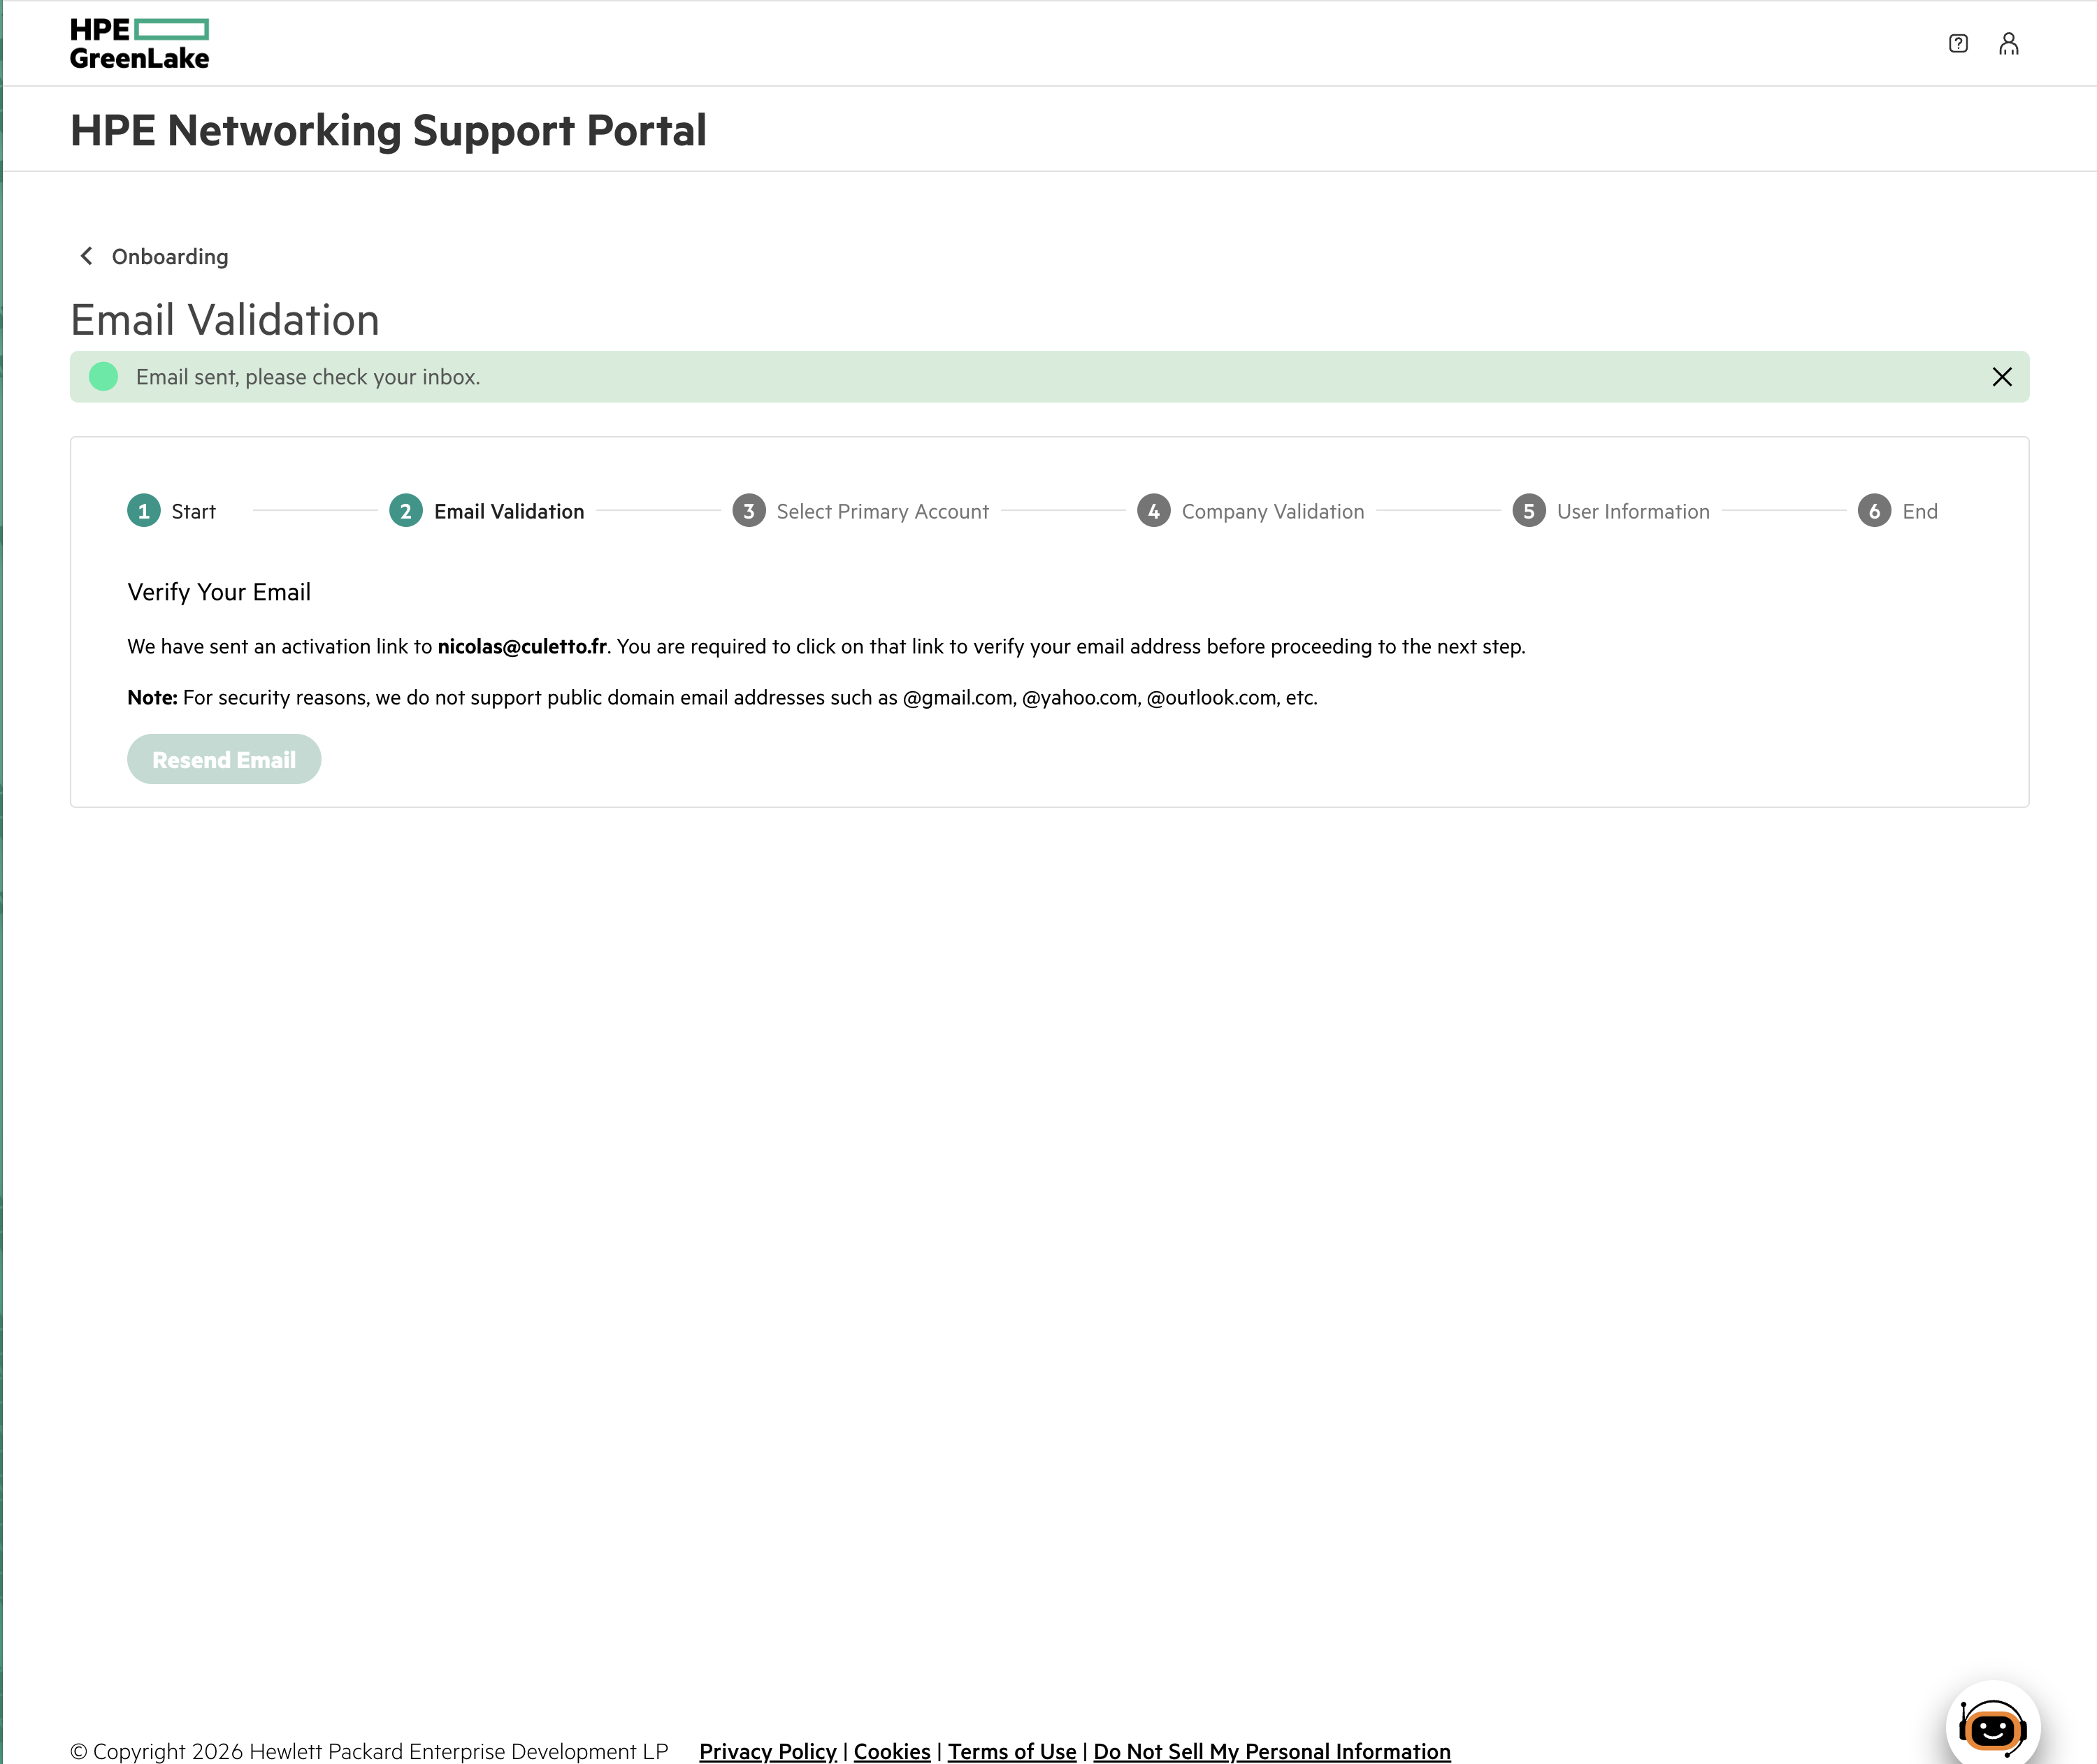
Task: Dismiss the email sent notification
Action: (2001, 377)
